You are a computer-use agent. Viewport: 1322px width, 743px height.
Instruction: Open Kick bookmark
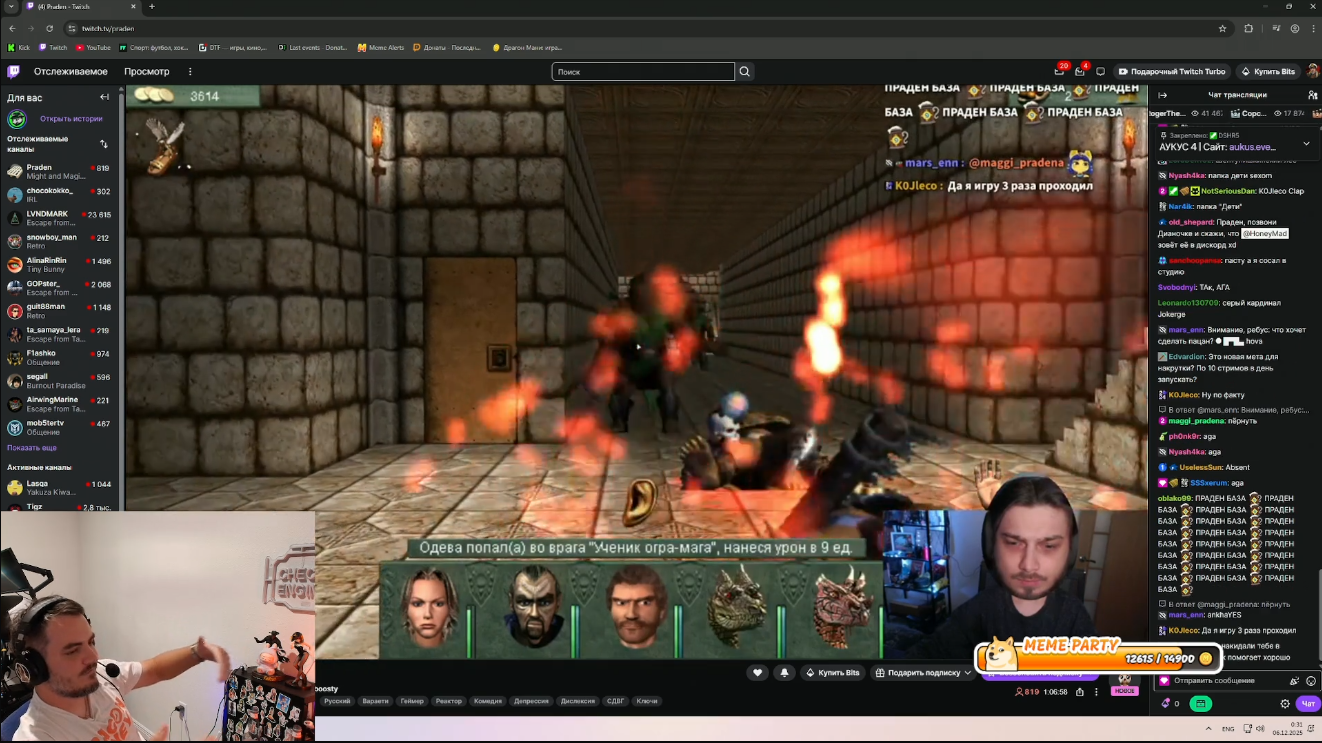(19, 48)
